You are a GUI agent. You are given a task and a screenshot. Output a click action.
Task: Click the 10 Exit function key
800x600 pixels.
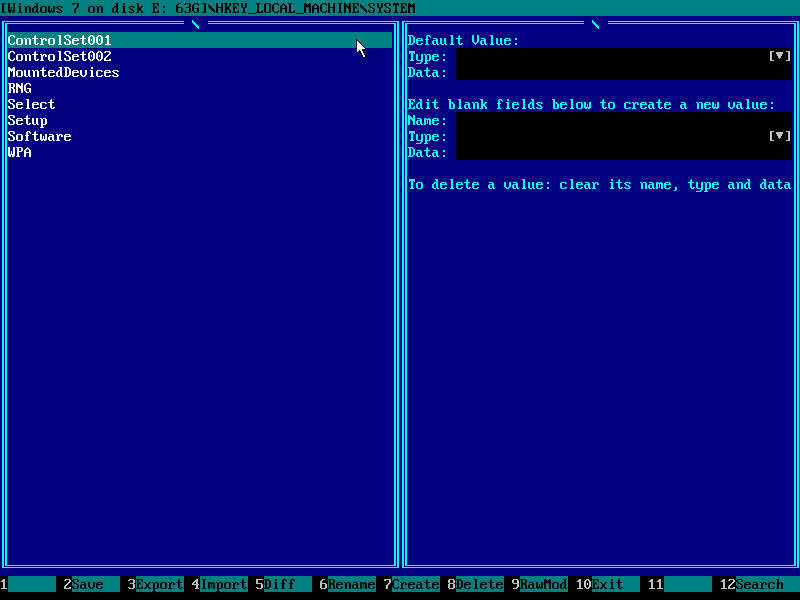pos(607,584)
